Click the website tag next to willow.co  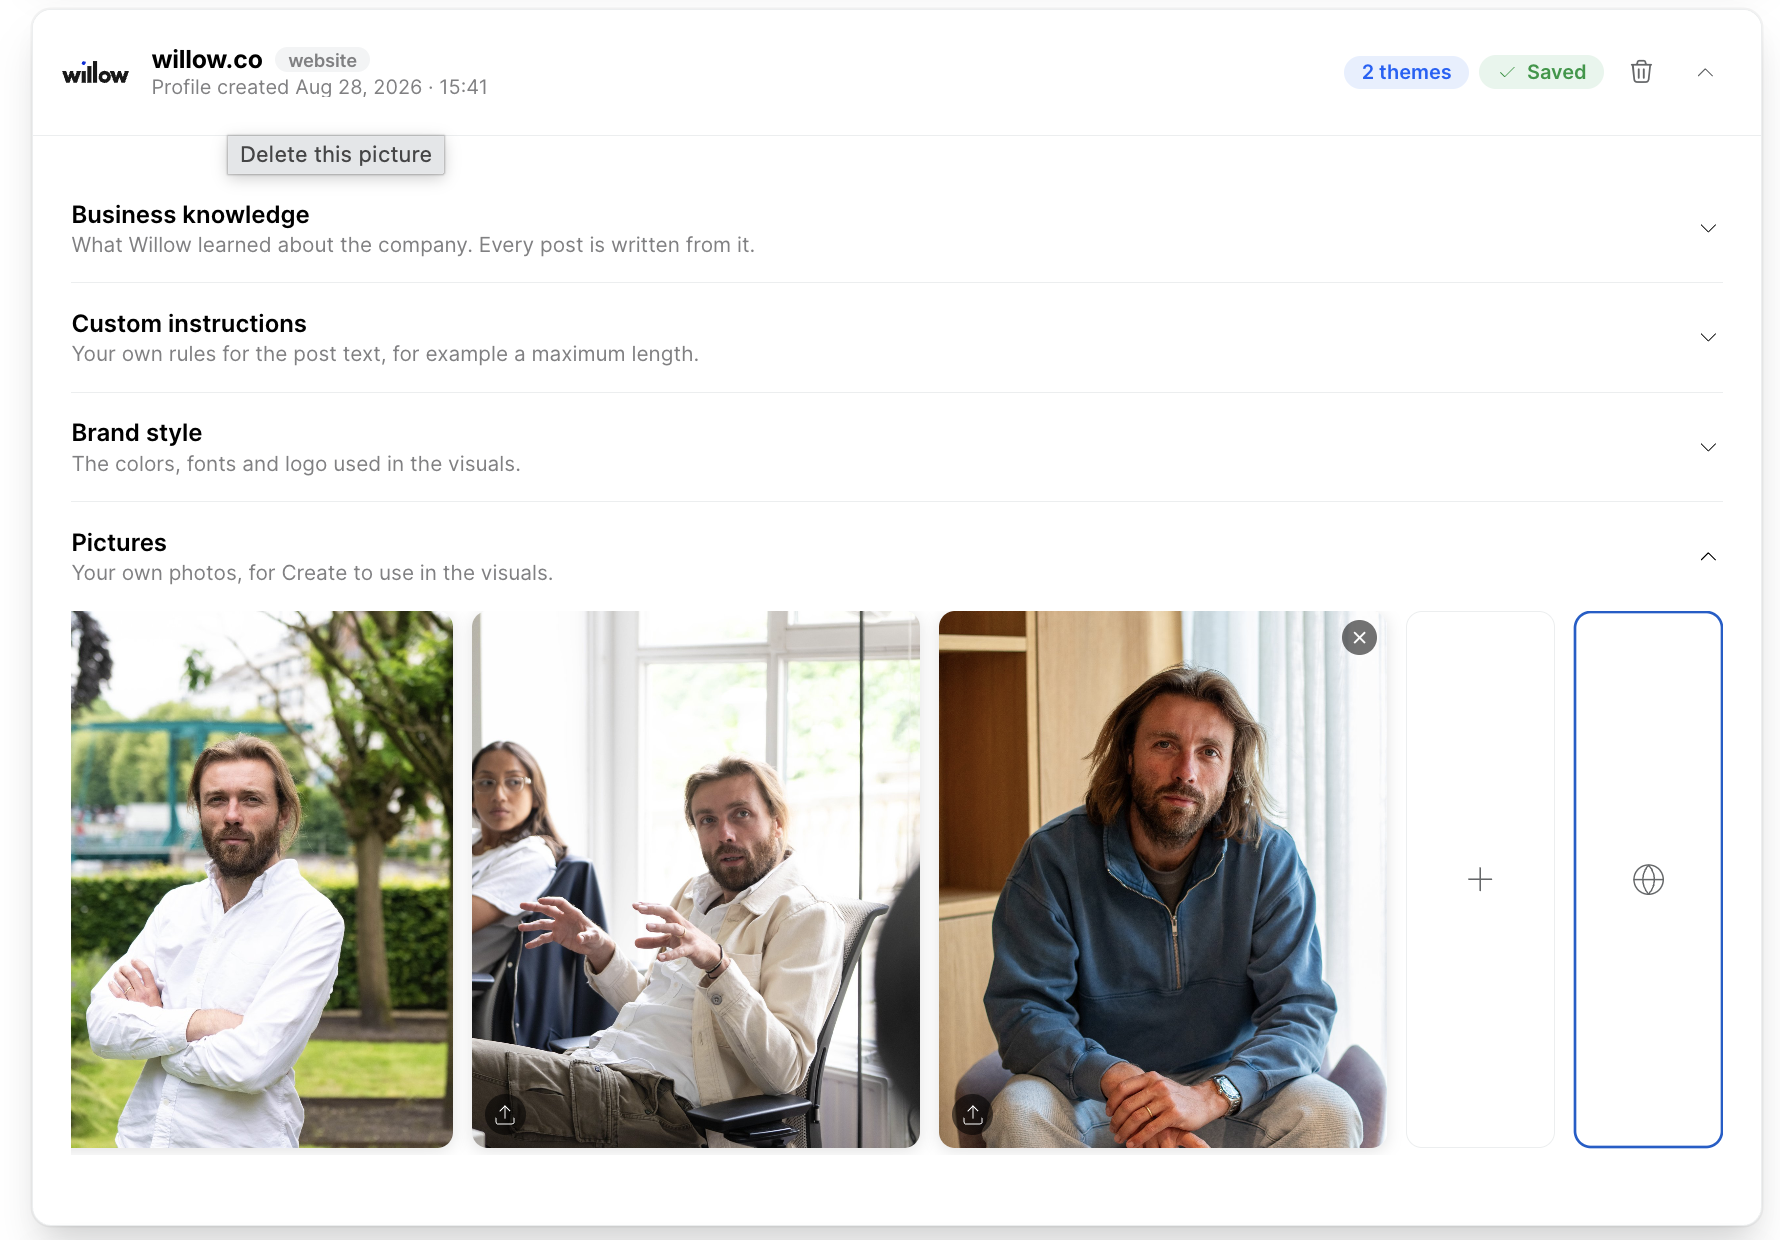(322, 60)
